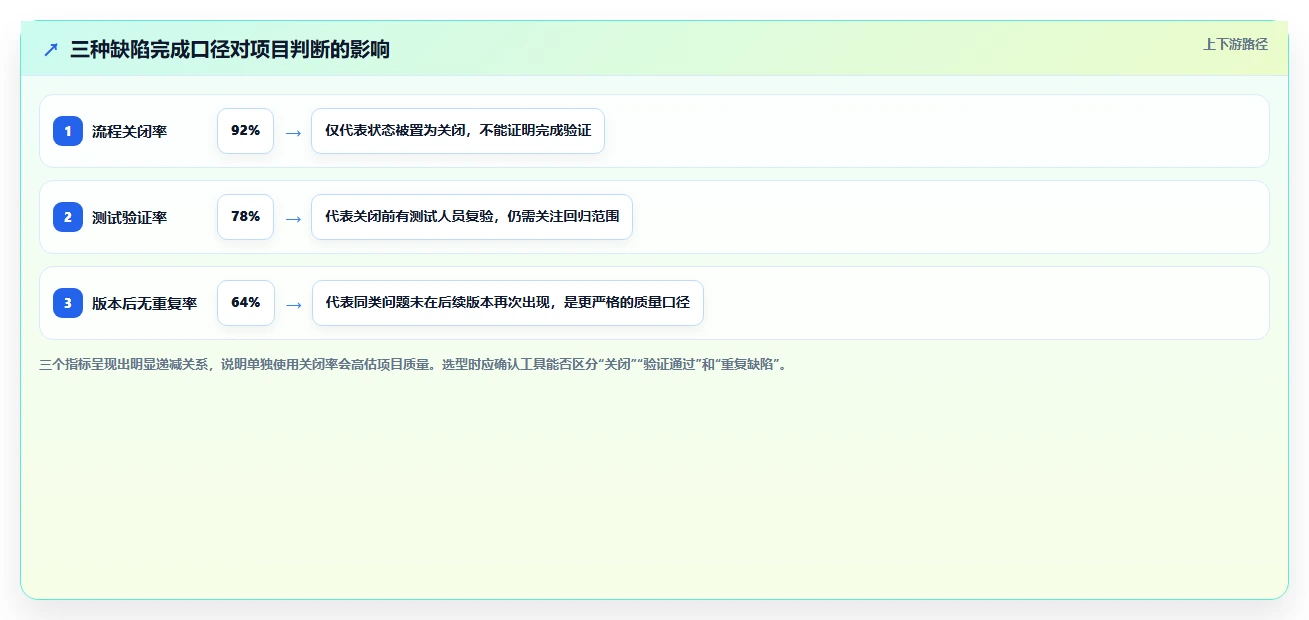Click the 流程关闭率 label
This screenshot has height=620, width=1309.
point(129,131)
